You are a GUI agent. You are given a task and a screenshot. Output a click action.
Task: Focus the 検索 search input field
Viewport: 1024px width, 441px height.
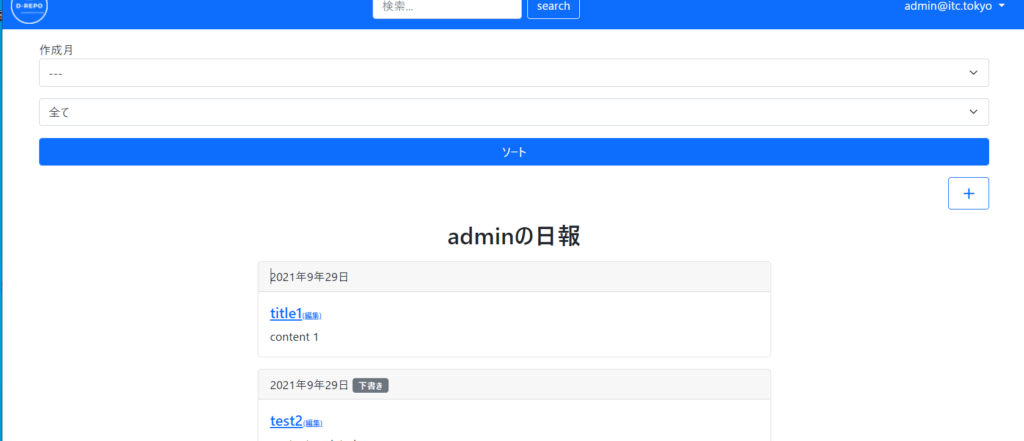pyautogui.click(x=447, y=7)
